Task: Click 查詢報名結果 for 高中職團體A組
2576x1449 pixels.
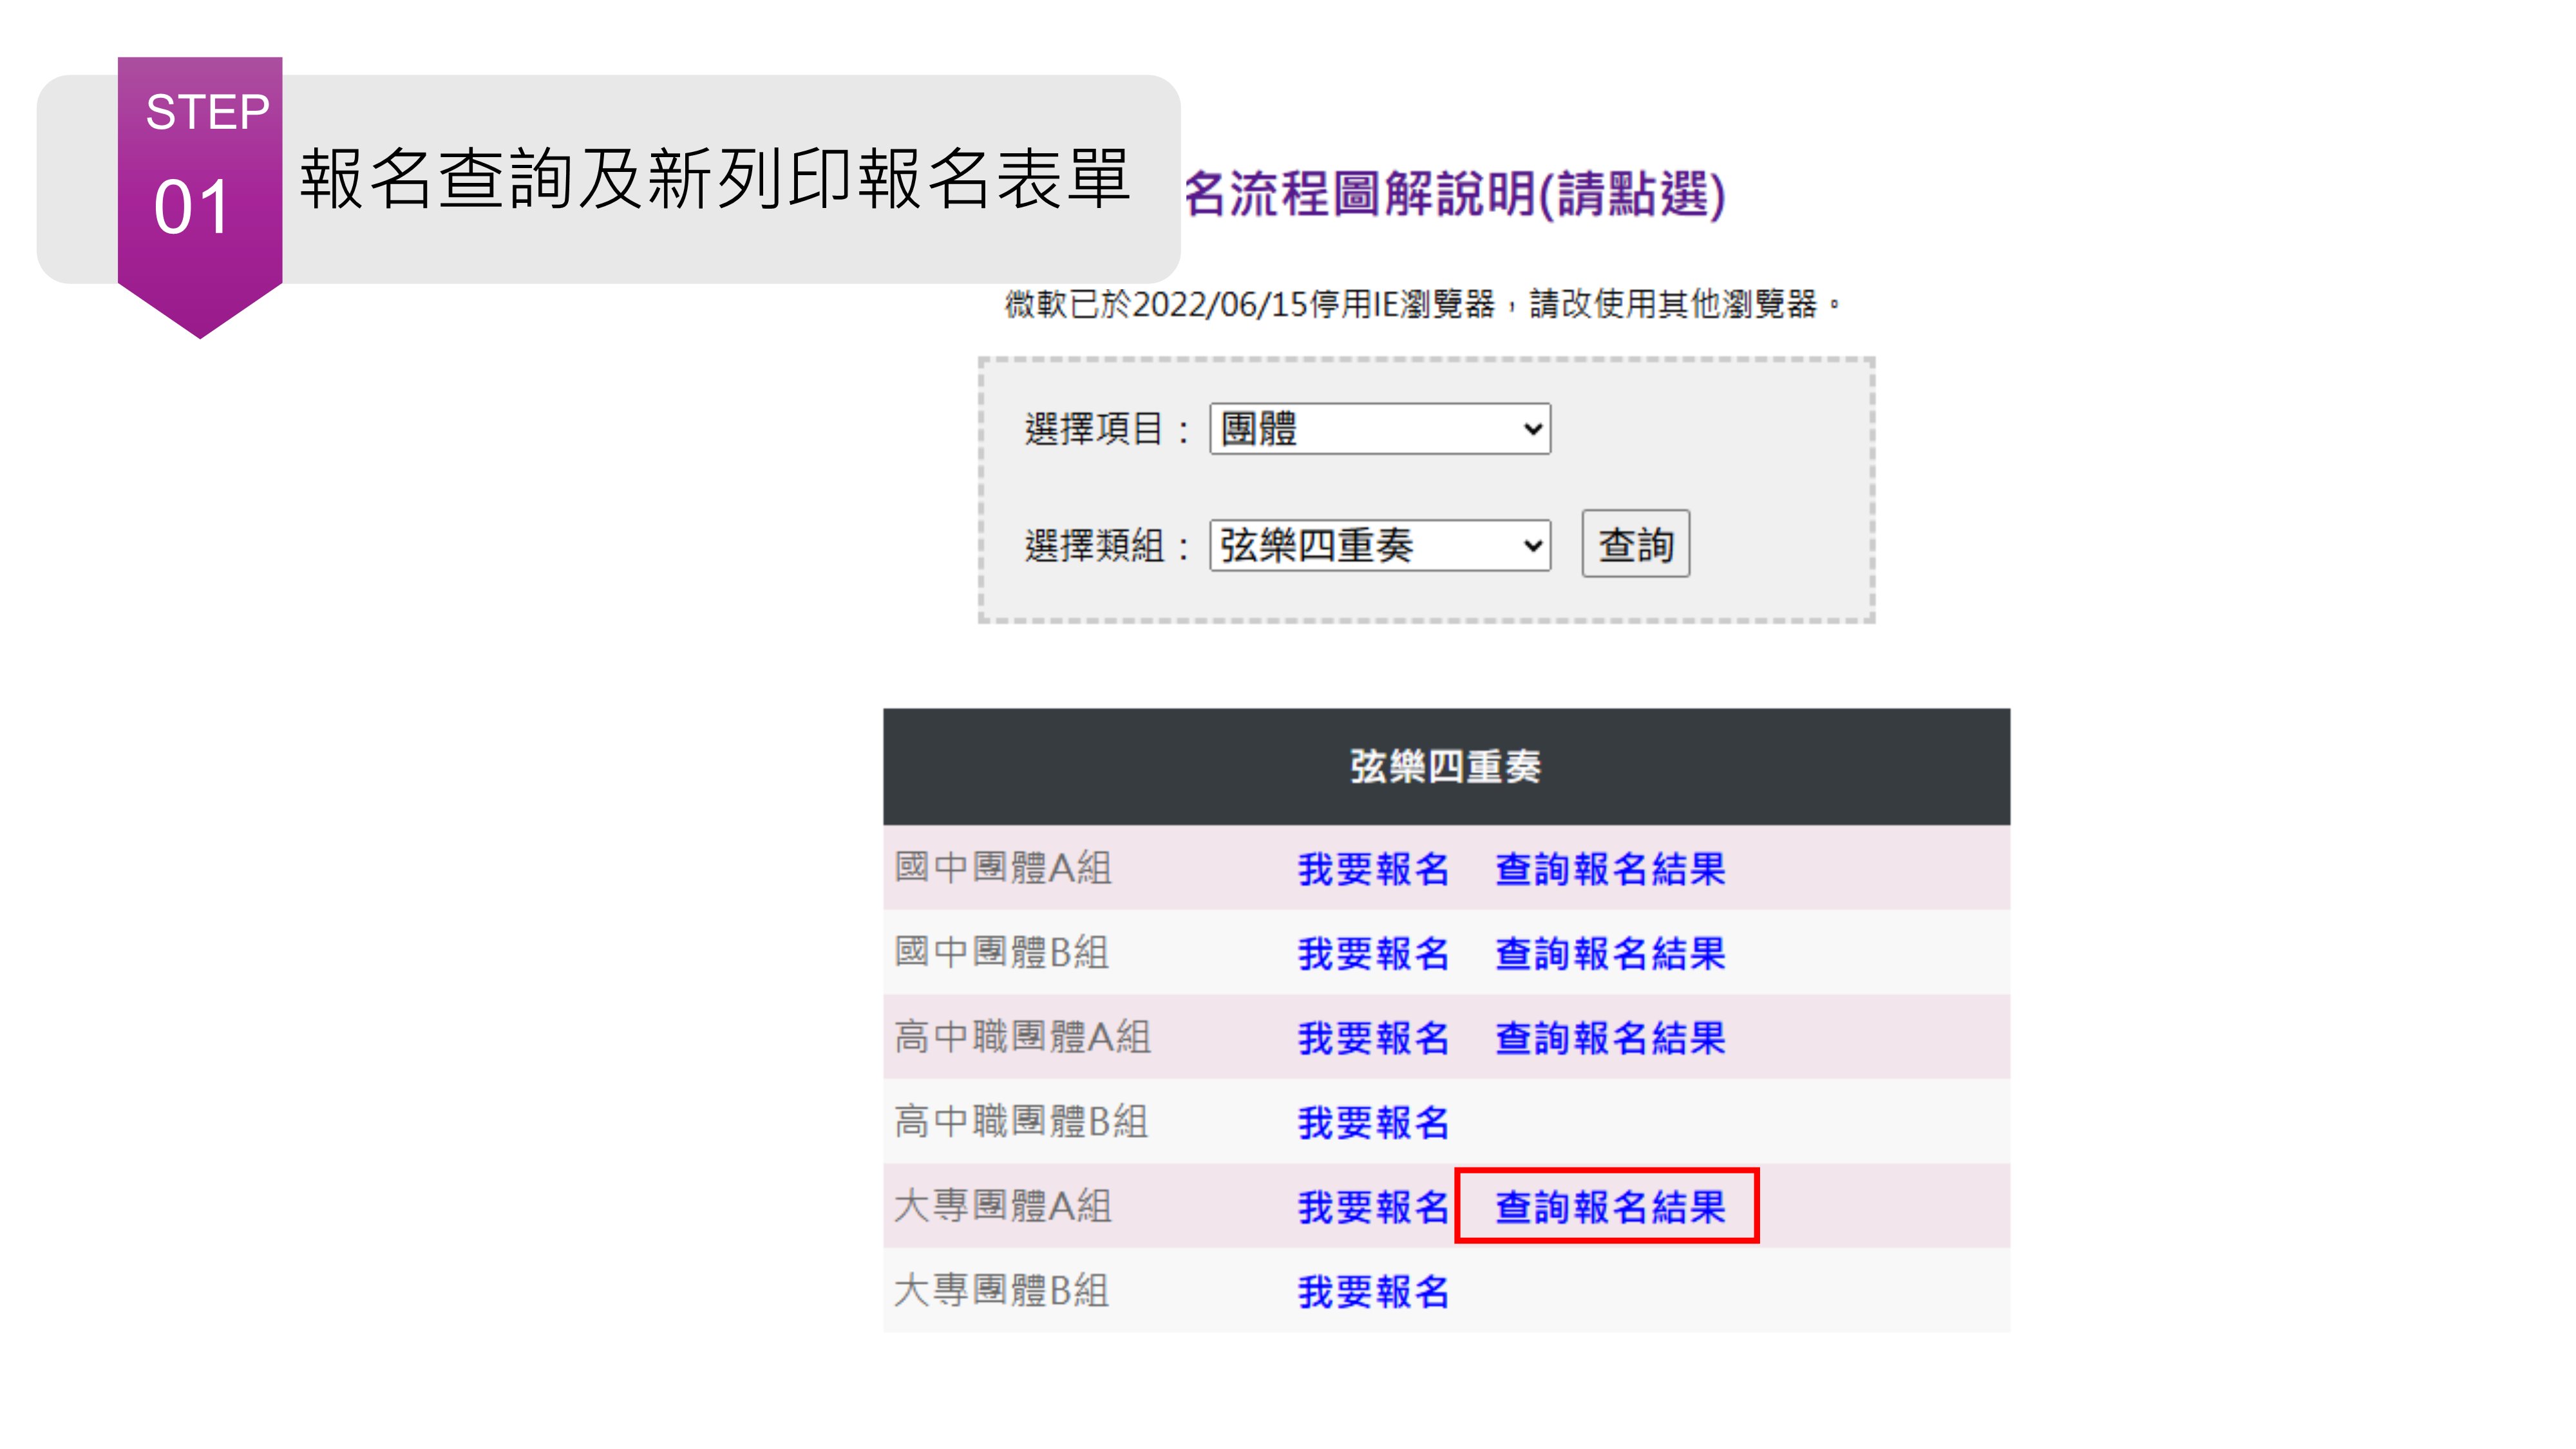Action: 1609,1038
